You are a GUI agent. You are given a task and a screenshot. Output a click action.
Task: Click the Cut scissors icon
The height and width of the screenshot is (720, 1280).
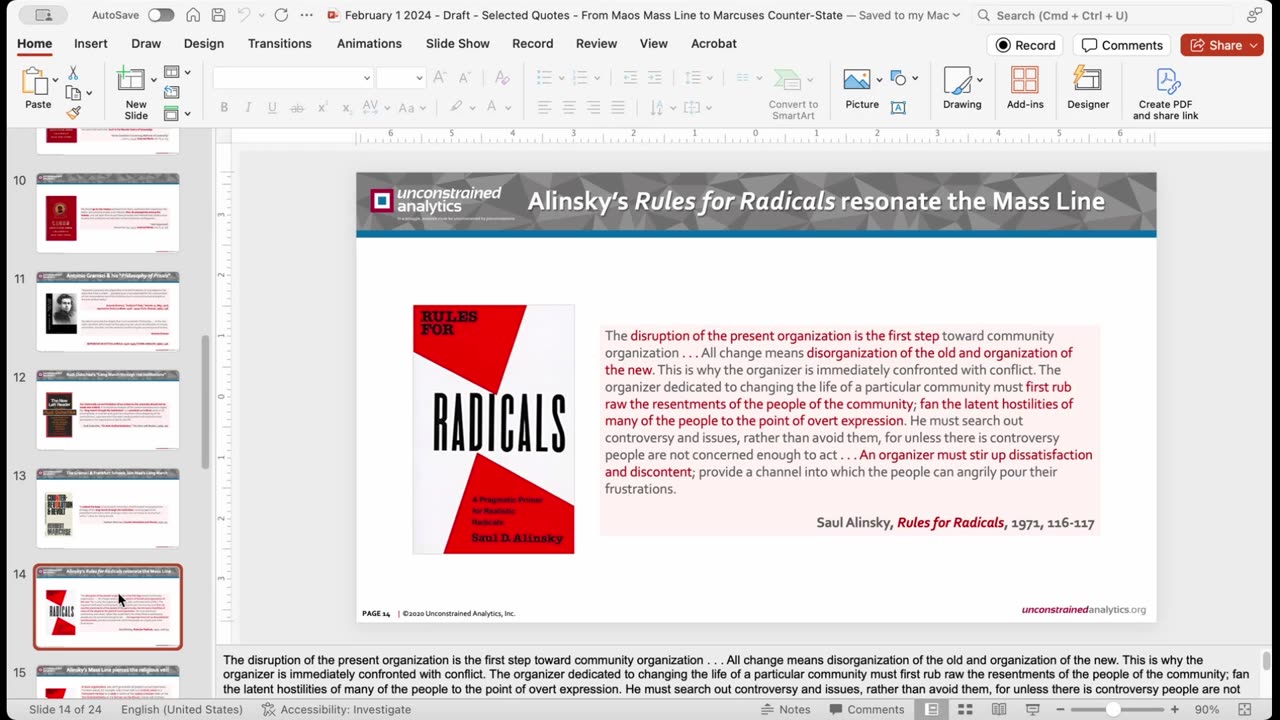pyautogui.click(x=73, y=73)
